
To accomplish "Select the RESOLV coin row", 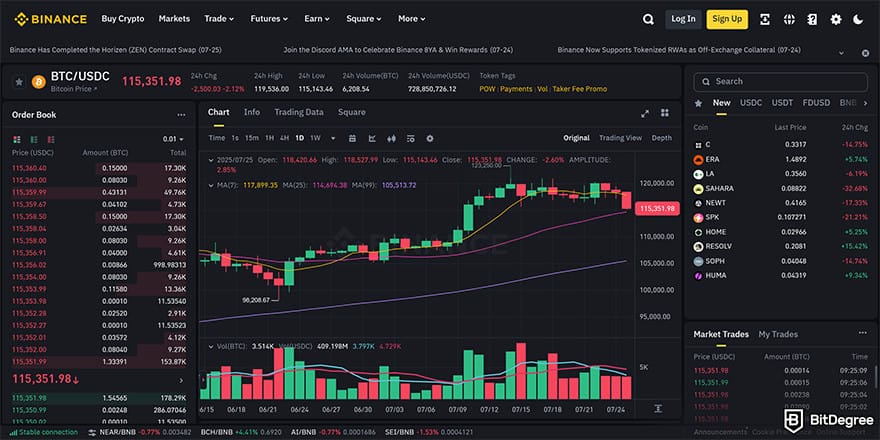I will 780,246.
